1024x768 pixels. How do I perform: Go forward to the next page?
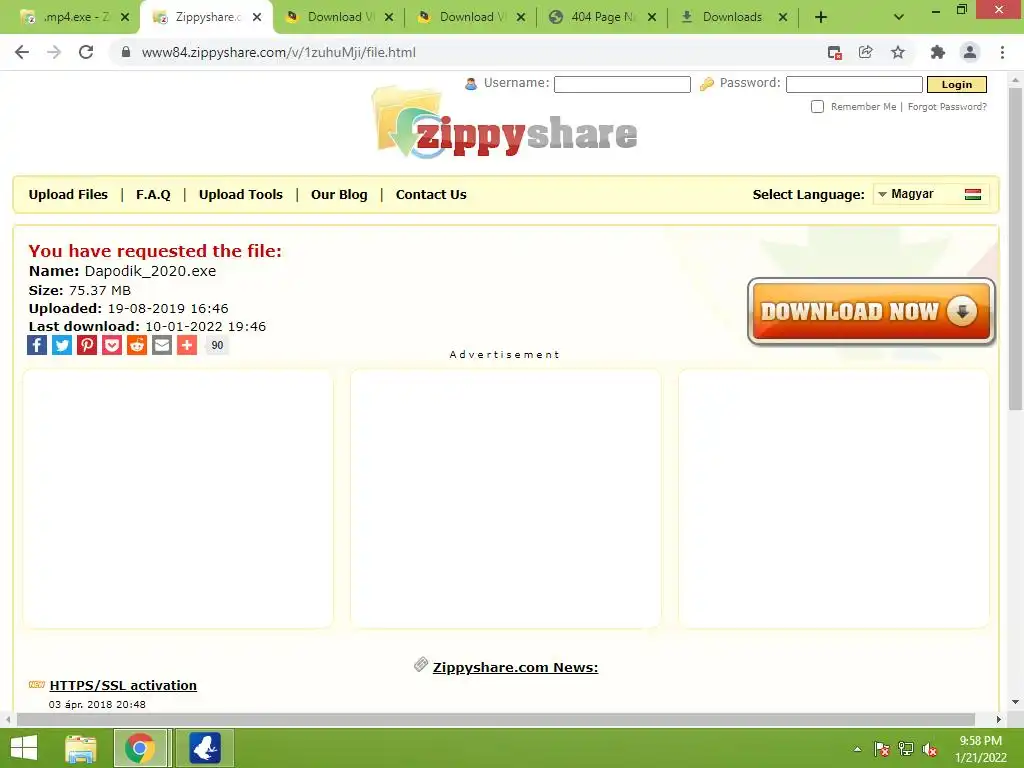click(54, 52)
